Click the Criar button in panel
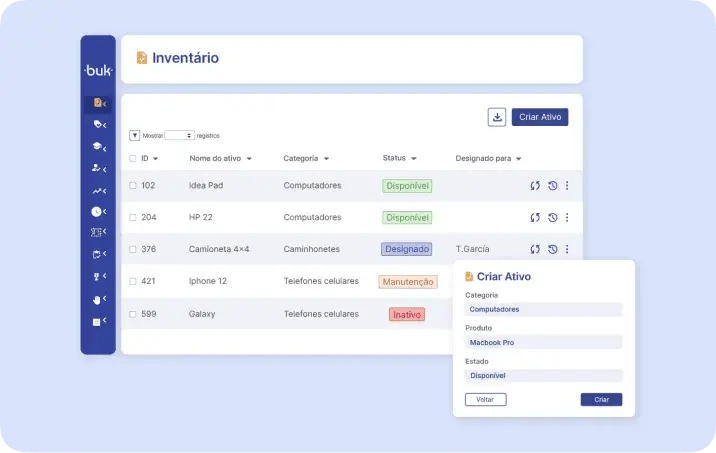 (601, 400)
